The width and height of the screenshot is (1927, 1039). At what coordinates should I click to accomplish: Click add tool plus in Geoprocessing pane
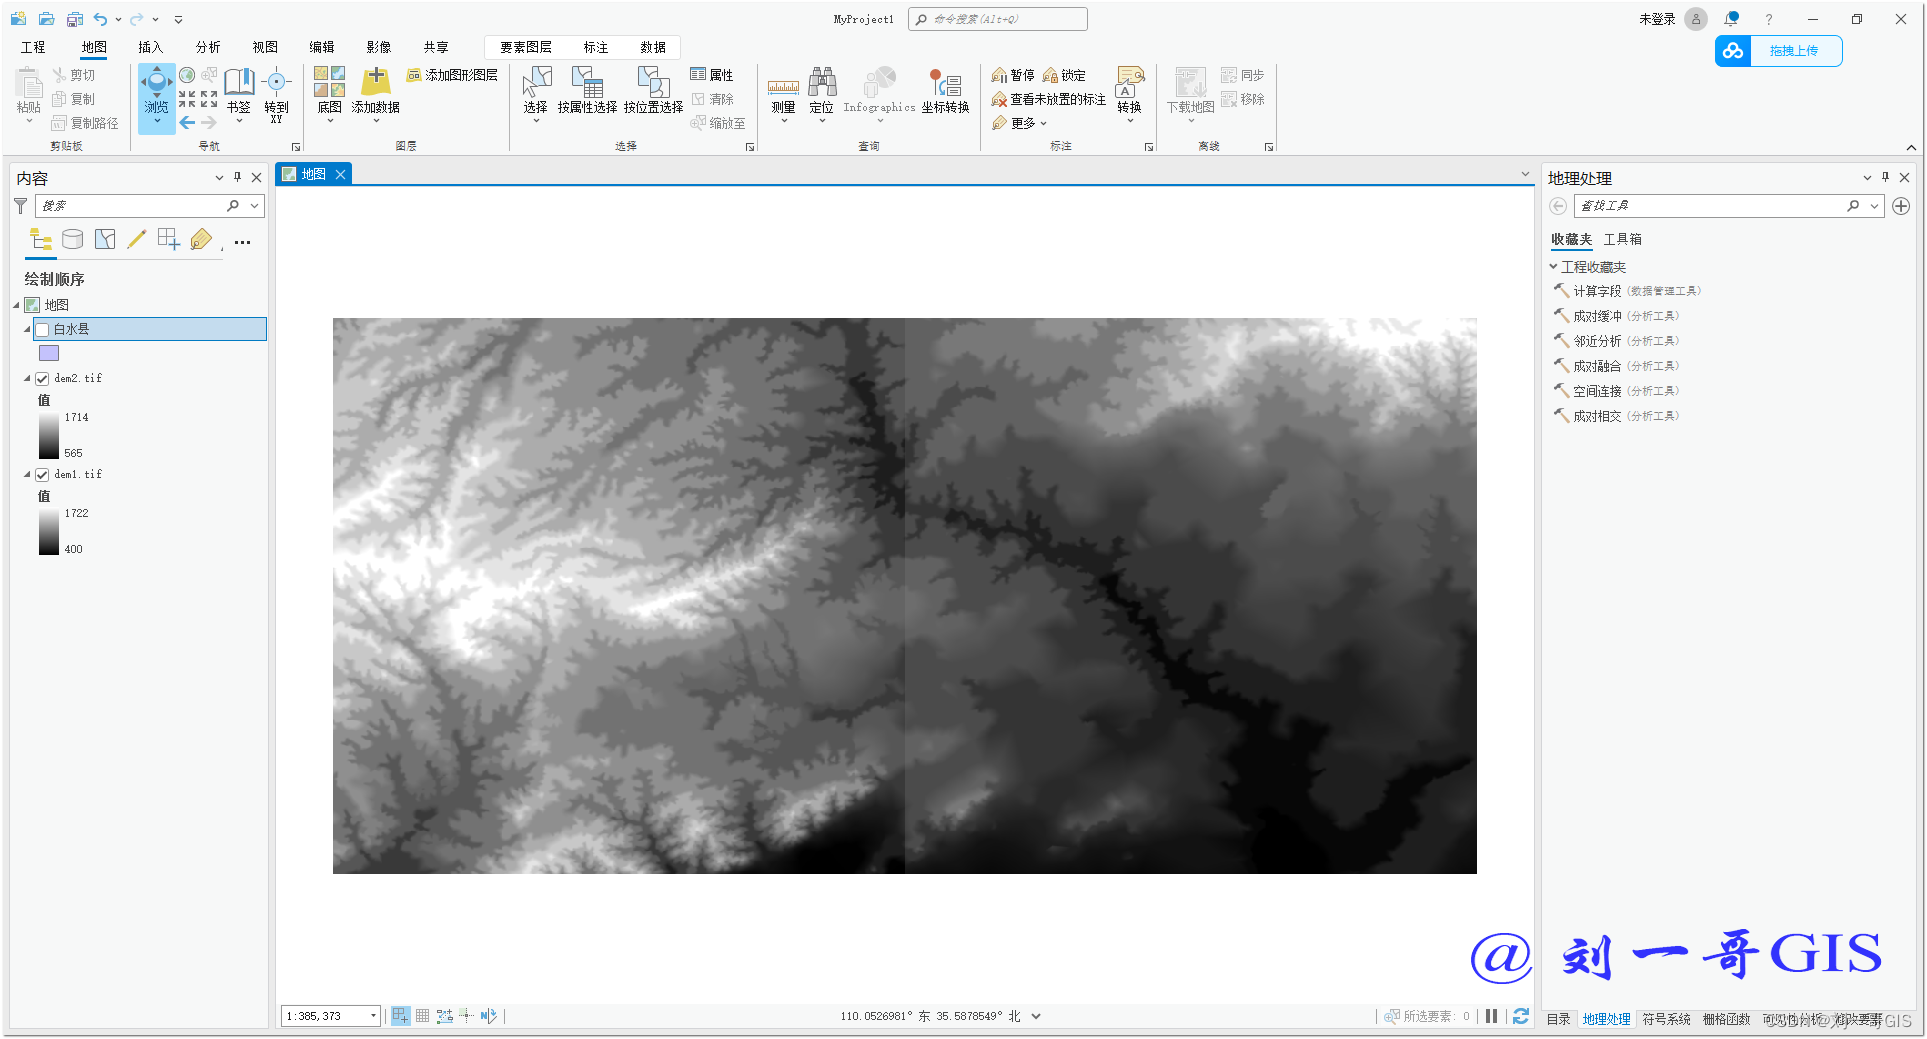pyautogui.click(x=1901, y=206)
